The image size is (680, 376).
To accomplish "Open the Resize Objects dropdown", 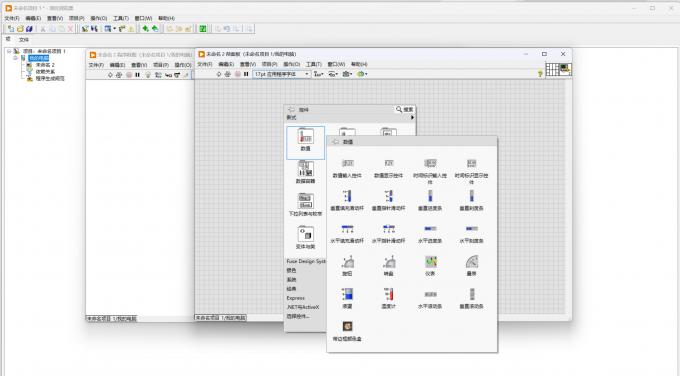I will point(347,74).
